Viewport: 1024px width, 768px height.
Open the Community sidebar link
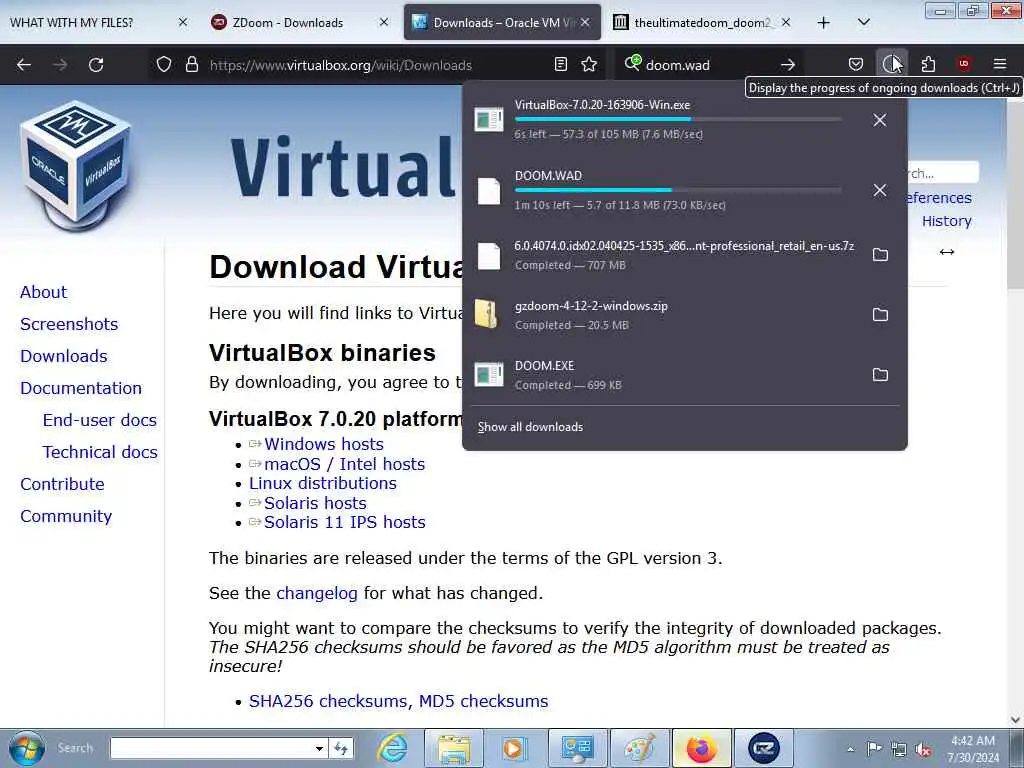(x=66, y=516)
